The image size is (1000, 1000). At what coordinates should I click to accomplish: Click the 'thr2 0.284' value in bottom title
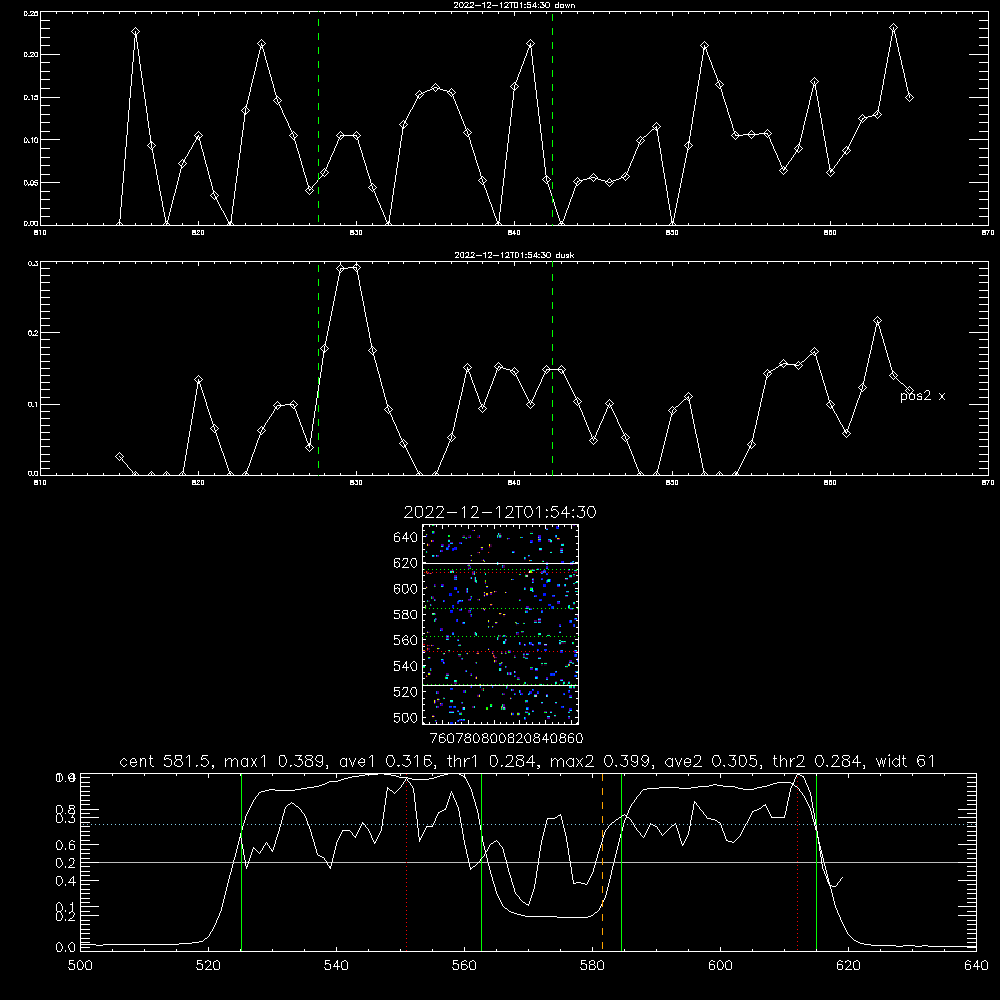(818, 761)
